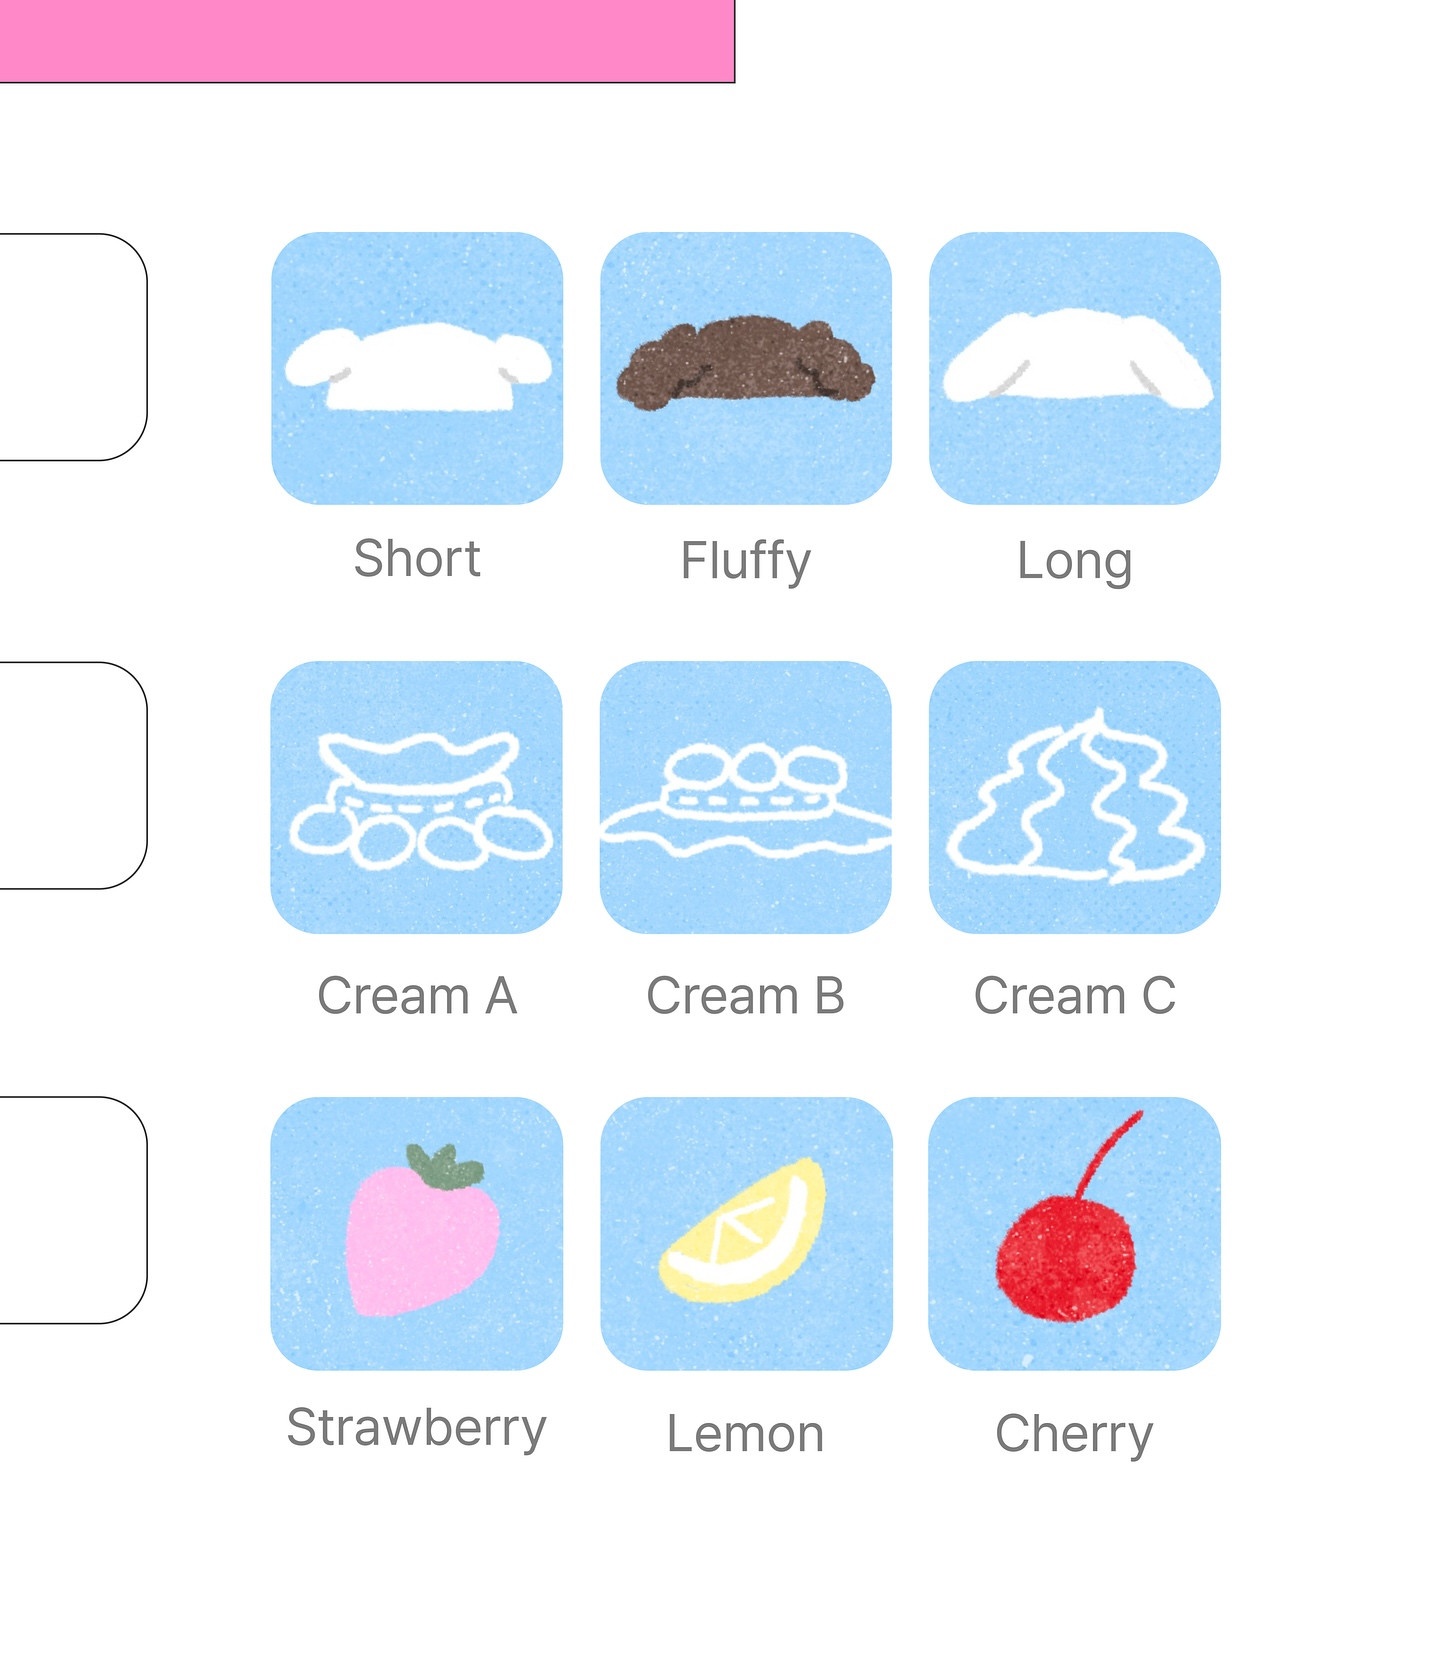Click the Short label text
1440x1669 pixels.
pyautogui.click(x=417, y=558)
